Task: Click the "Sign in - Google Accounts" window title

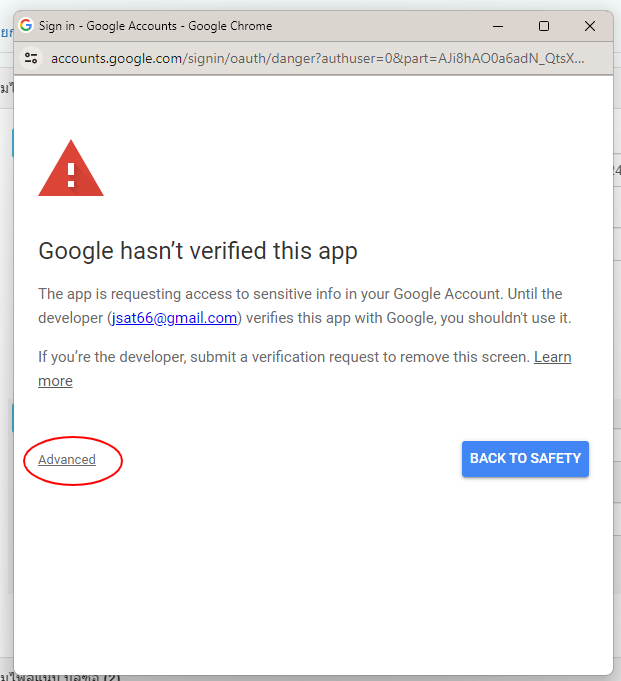Action: coord(155,26)
